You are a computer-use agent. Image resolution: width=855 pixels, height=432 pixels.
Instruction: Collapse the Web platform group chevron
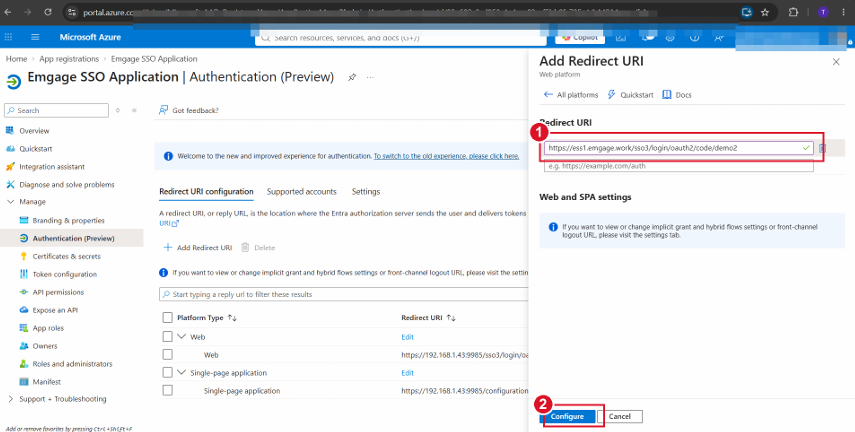(182, 337)
